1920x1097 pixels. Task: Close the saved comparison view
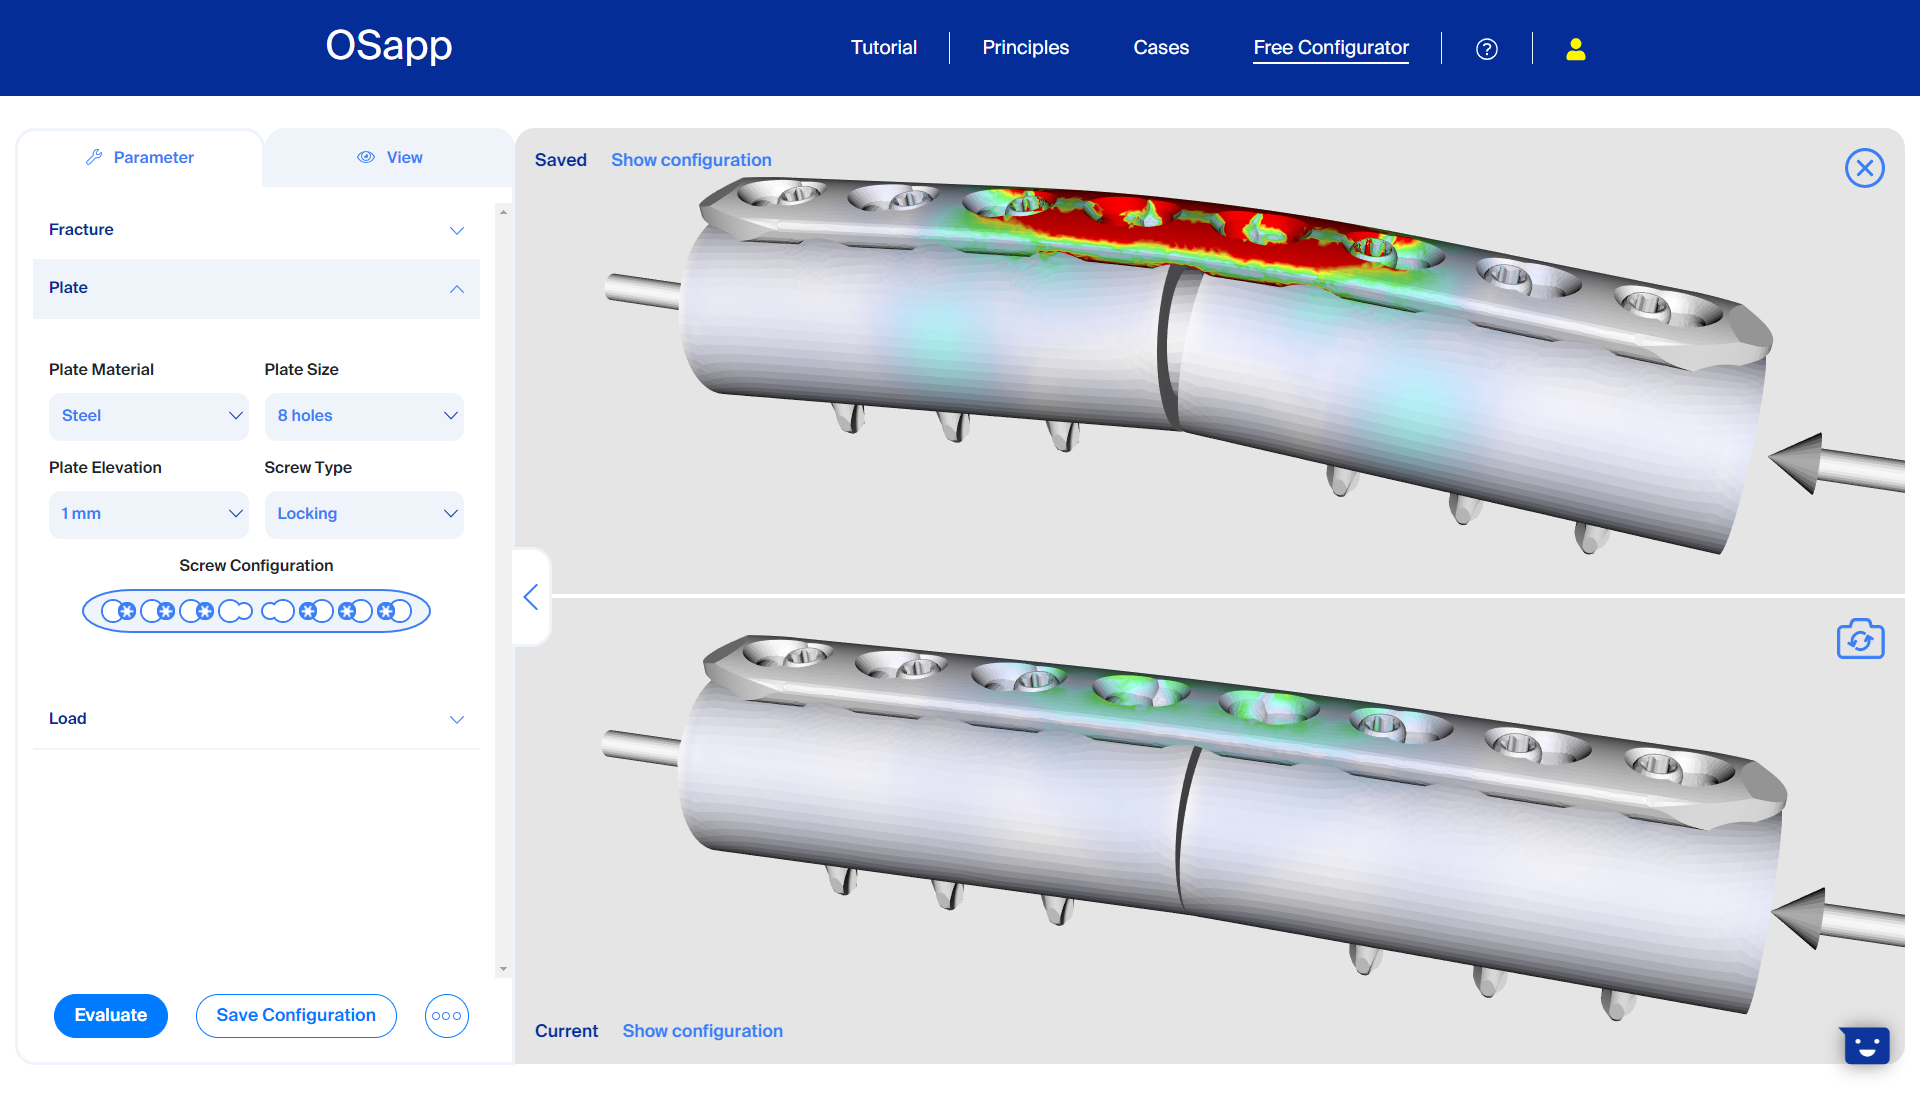[x=1864, y=168]
